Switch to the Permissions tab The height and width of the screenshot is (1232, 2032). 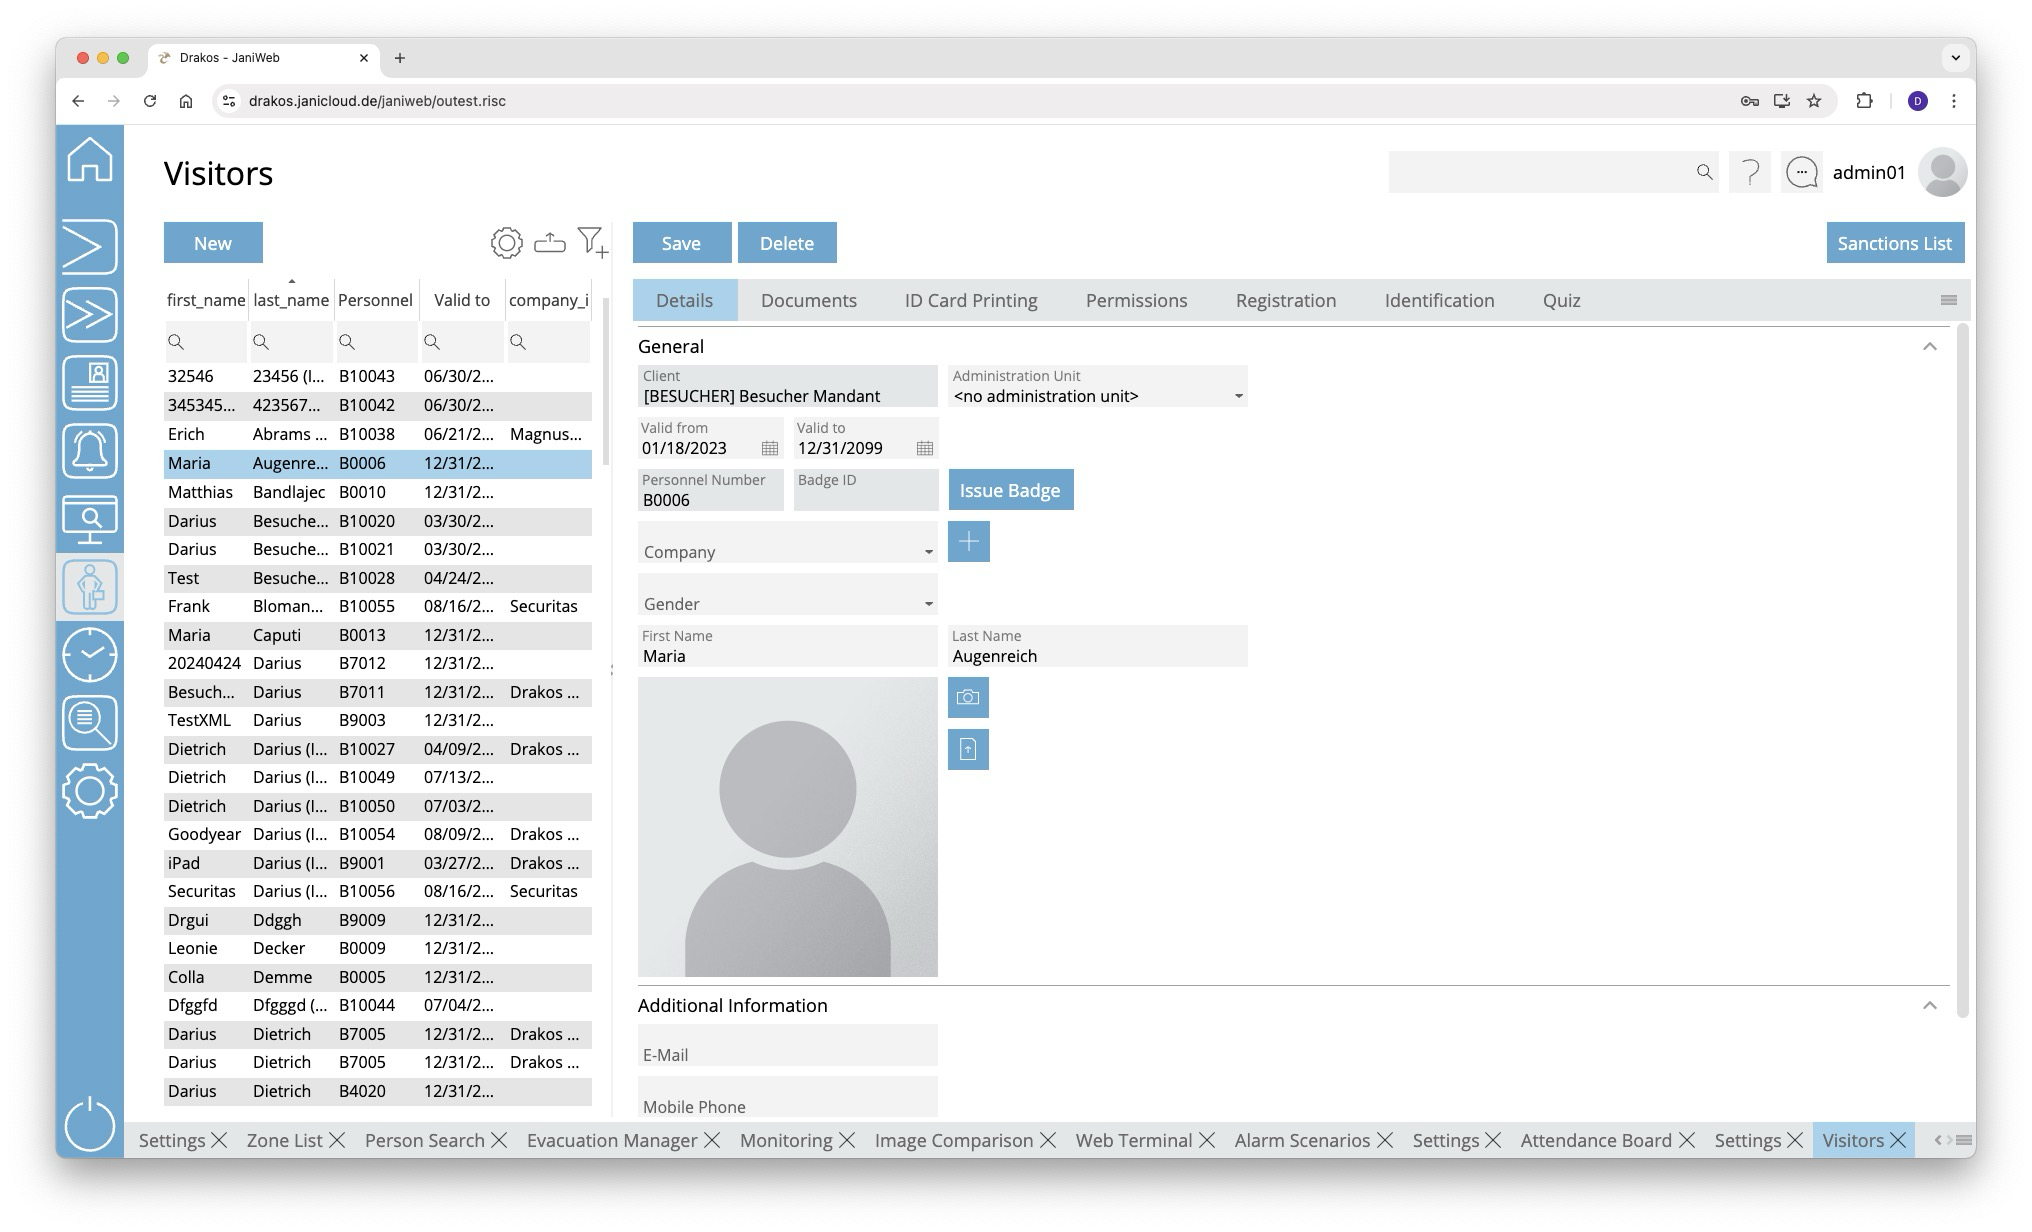pyautogui.click(x=1136, y=301)
